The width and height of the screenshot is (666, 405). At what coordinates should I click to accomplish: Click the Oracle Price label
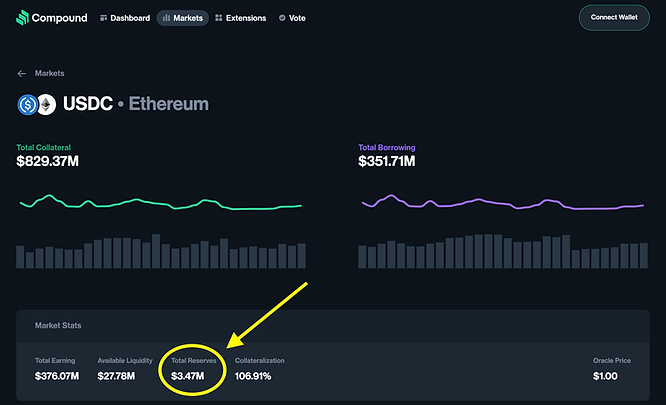click(612, 360)
